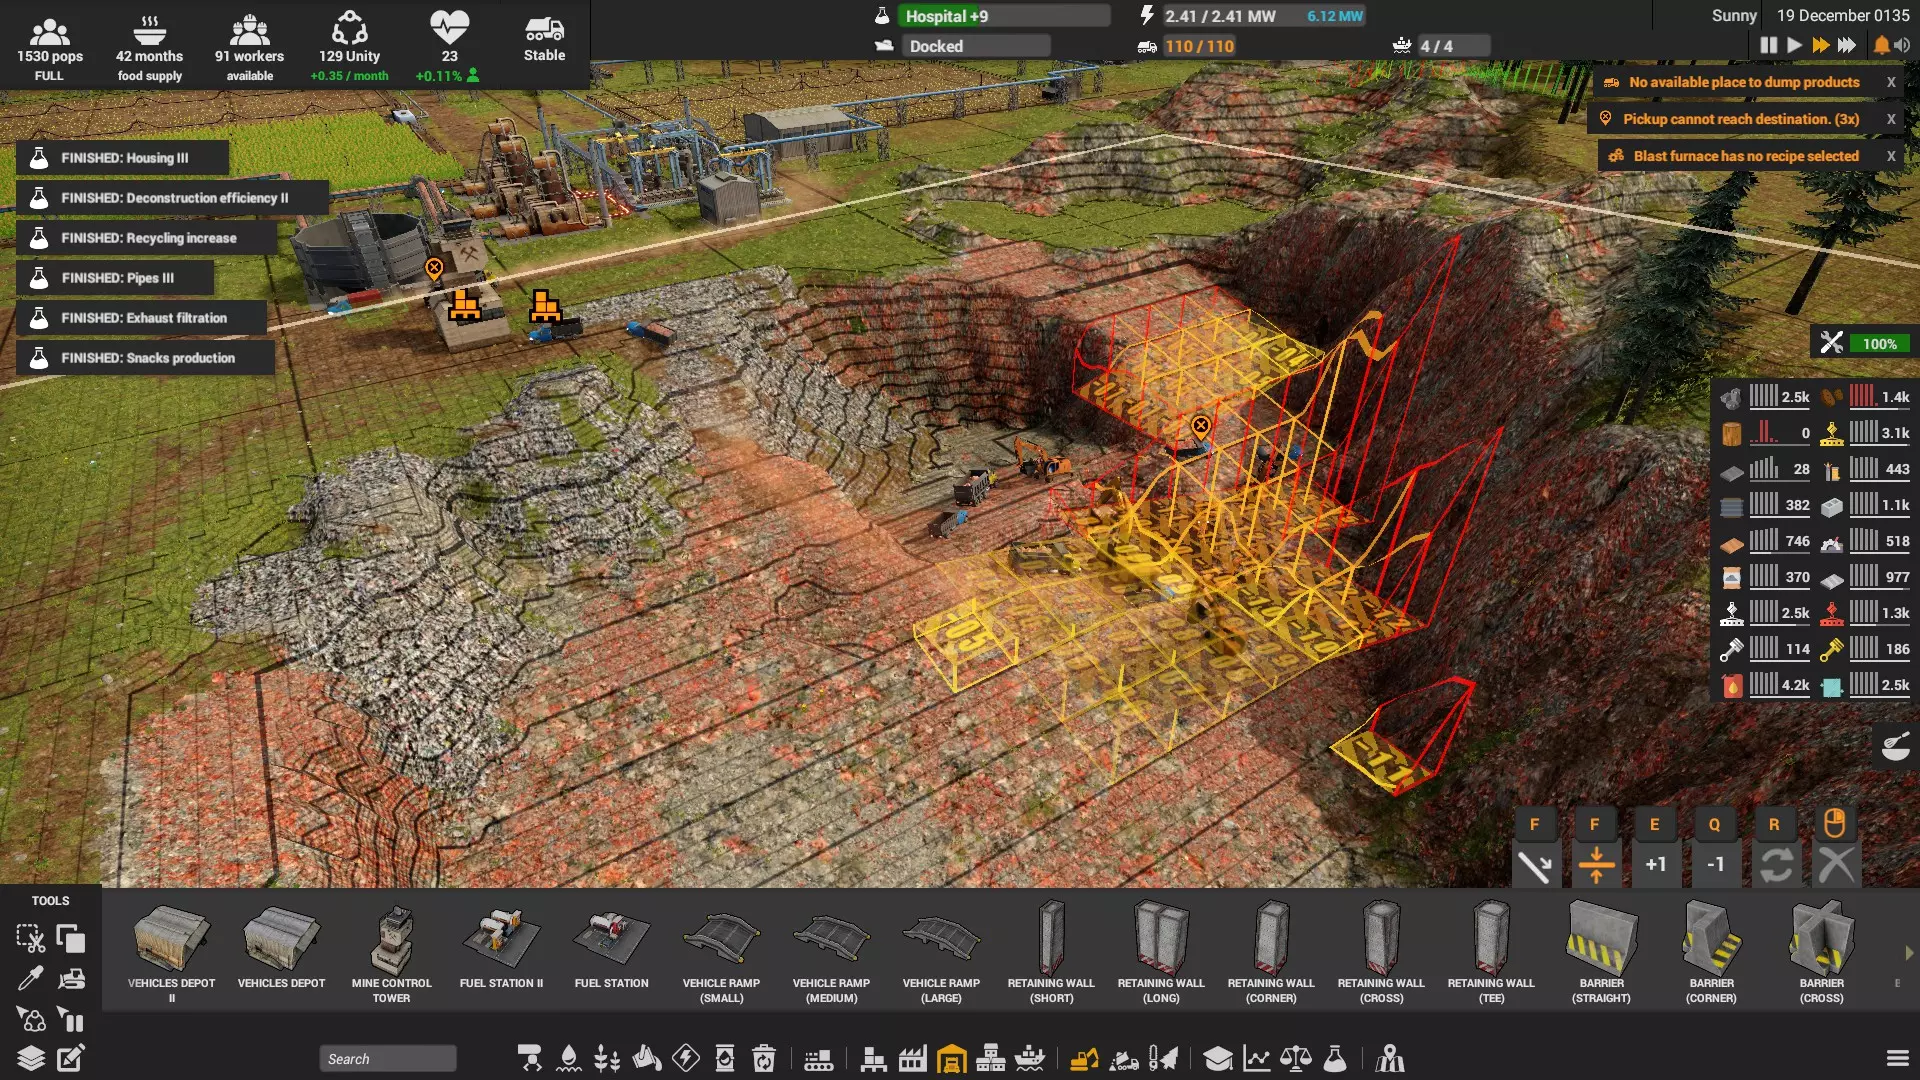Open the buildings-for-vehicles category tab

coord(952,1058)
